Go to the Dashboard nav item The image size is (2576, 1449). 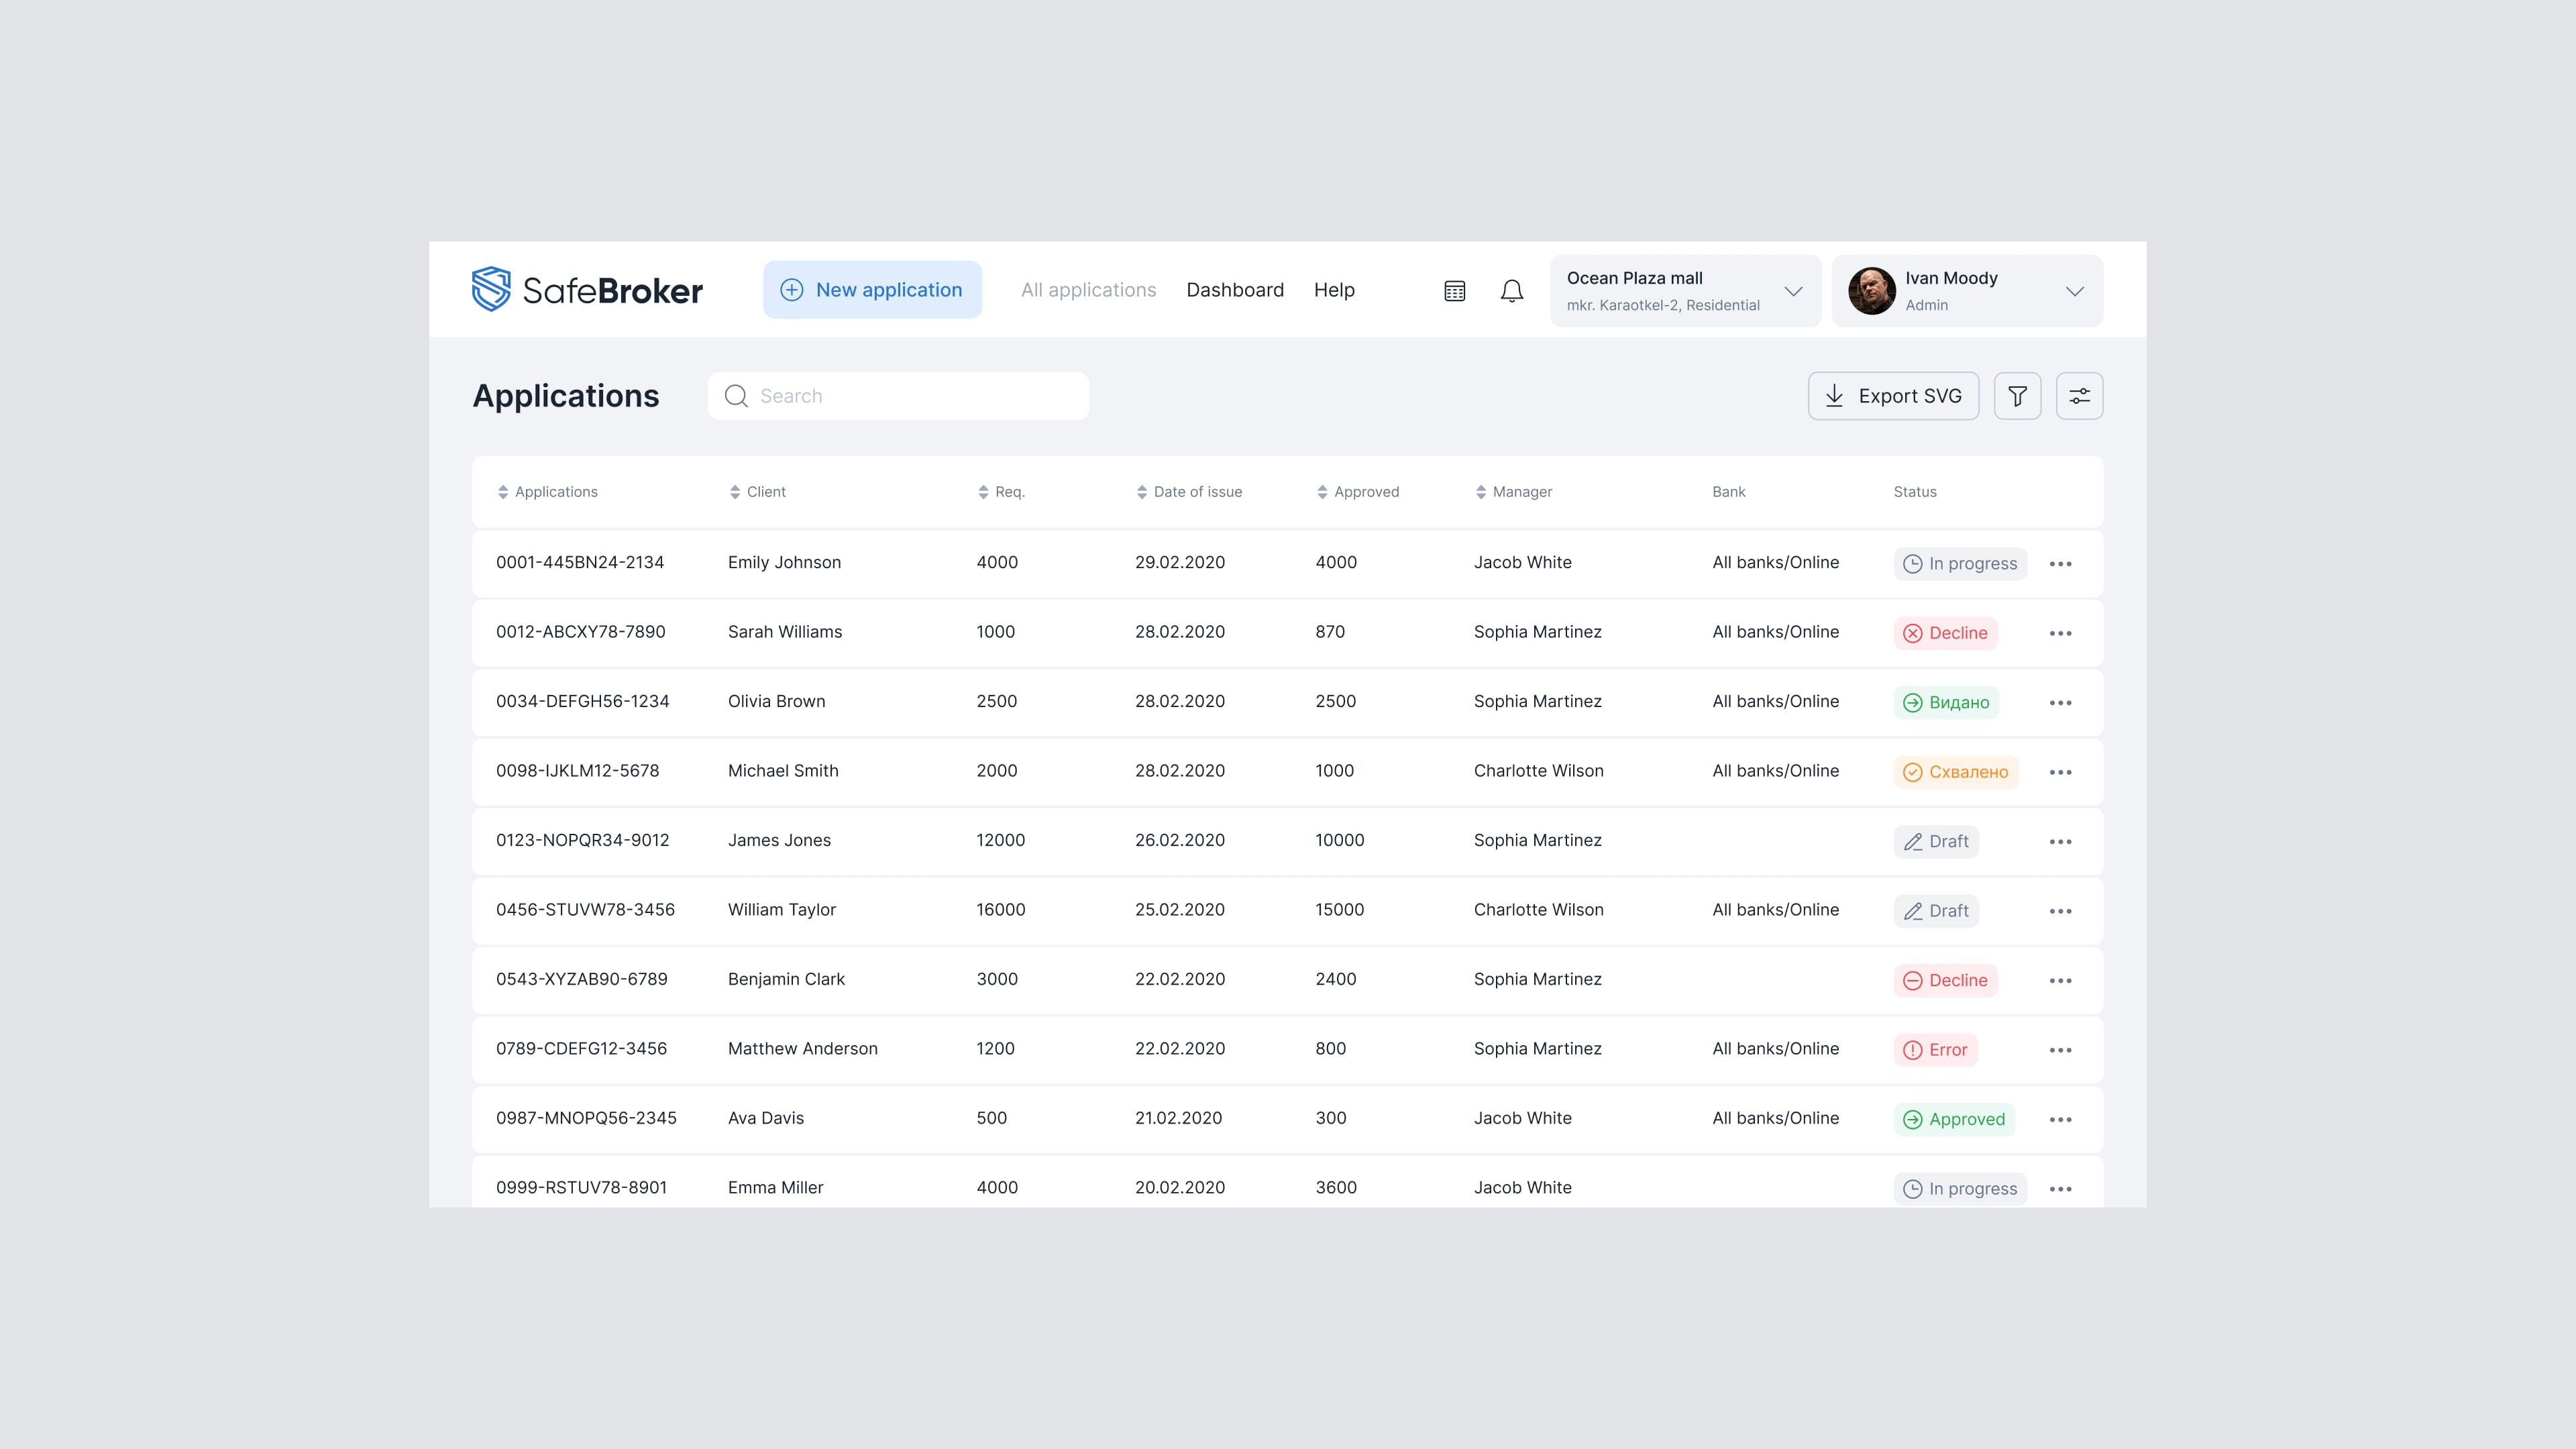tap(1234, 290)
